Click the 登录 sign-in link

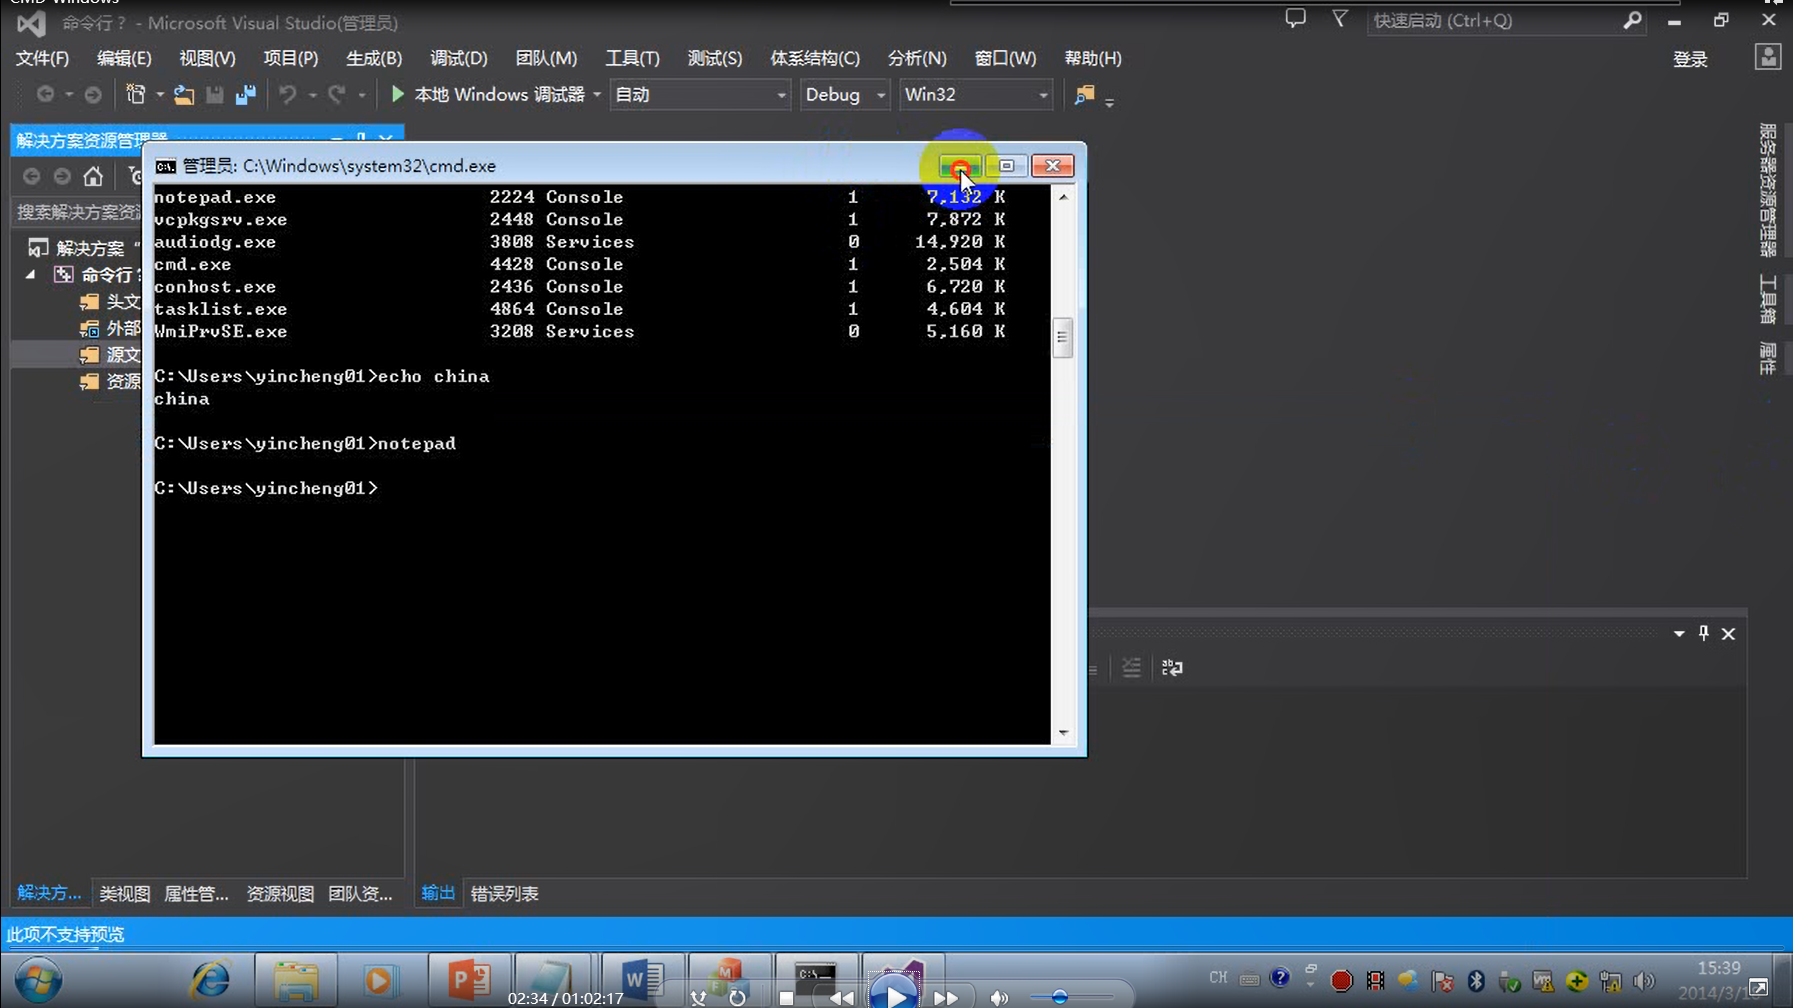(1690, 60)
